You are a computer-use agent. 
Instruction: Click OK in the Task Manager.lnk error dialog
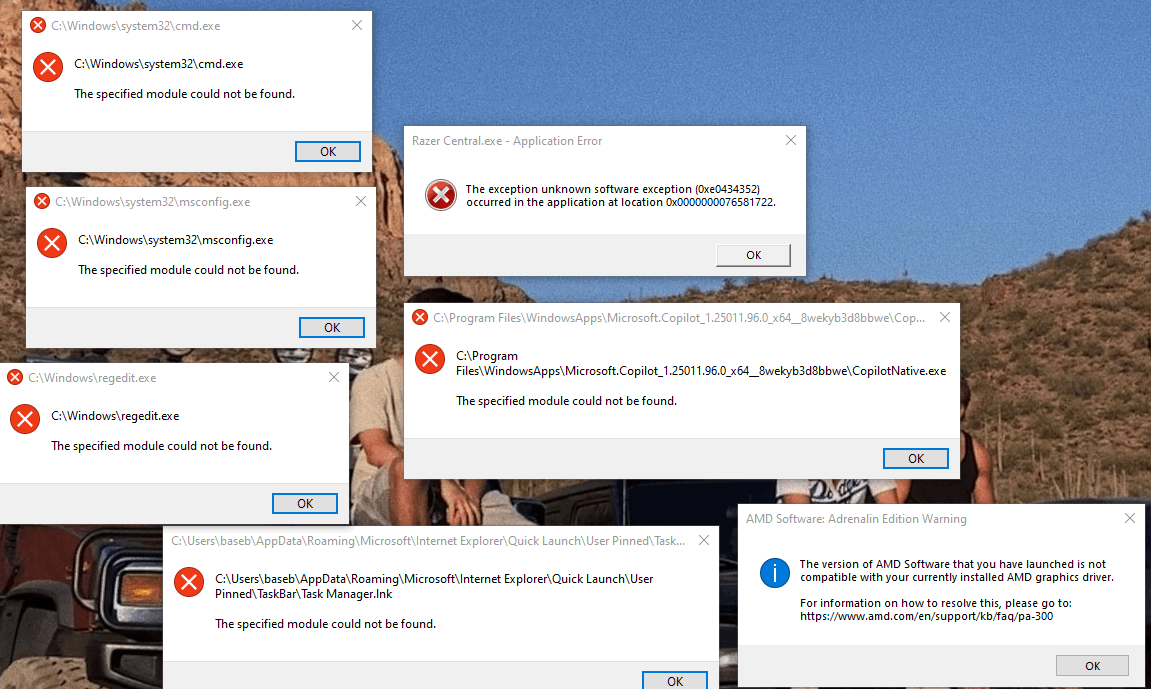pyautogui.click(x=675, y=680)
